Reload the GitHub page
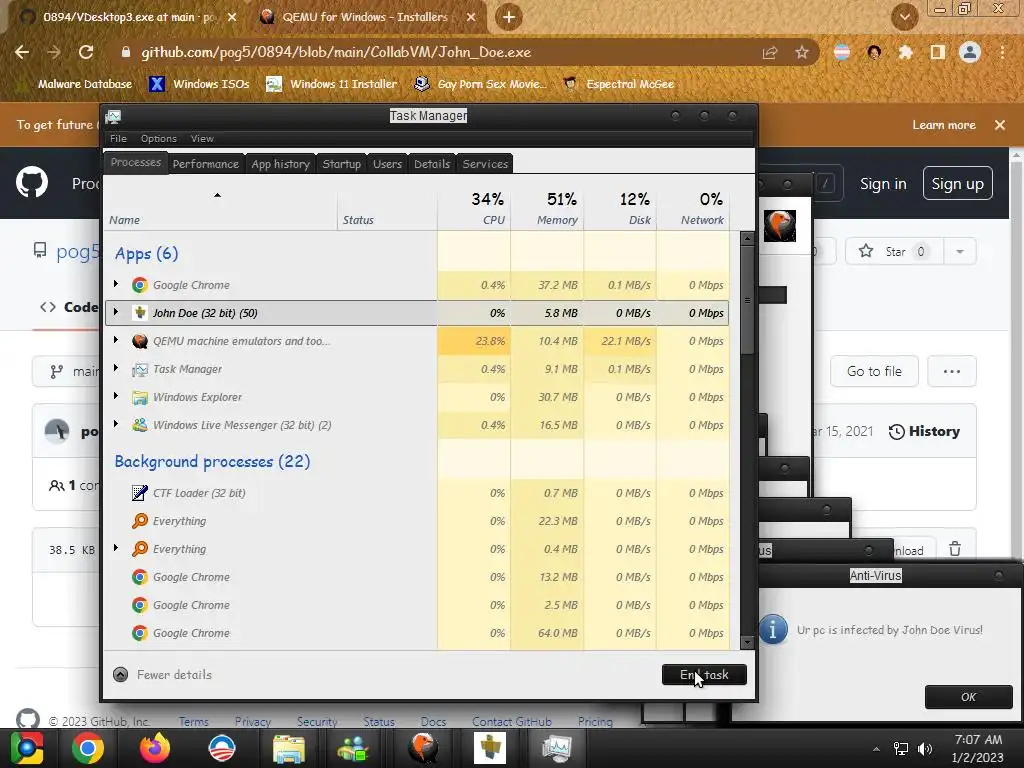 86,52
